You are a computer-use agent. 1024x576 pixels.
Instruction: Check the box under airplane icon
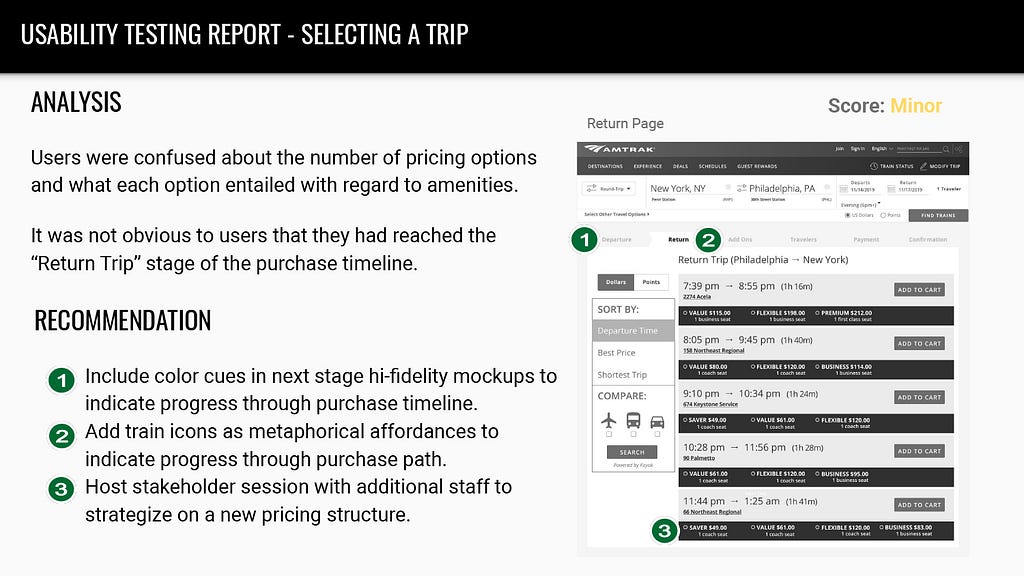pos(609,434)
